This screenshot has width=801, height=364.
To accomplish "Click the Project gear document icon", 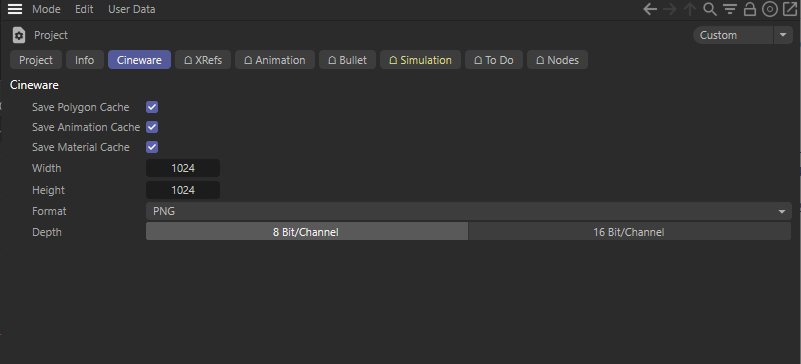I will tap(19, 35).
